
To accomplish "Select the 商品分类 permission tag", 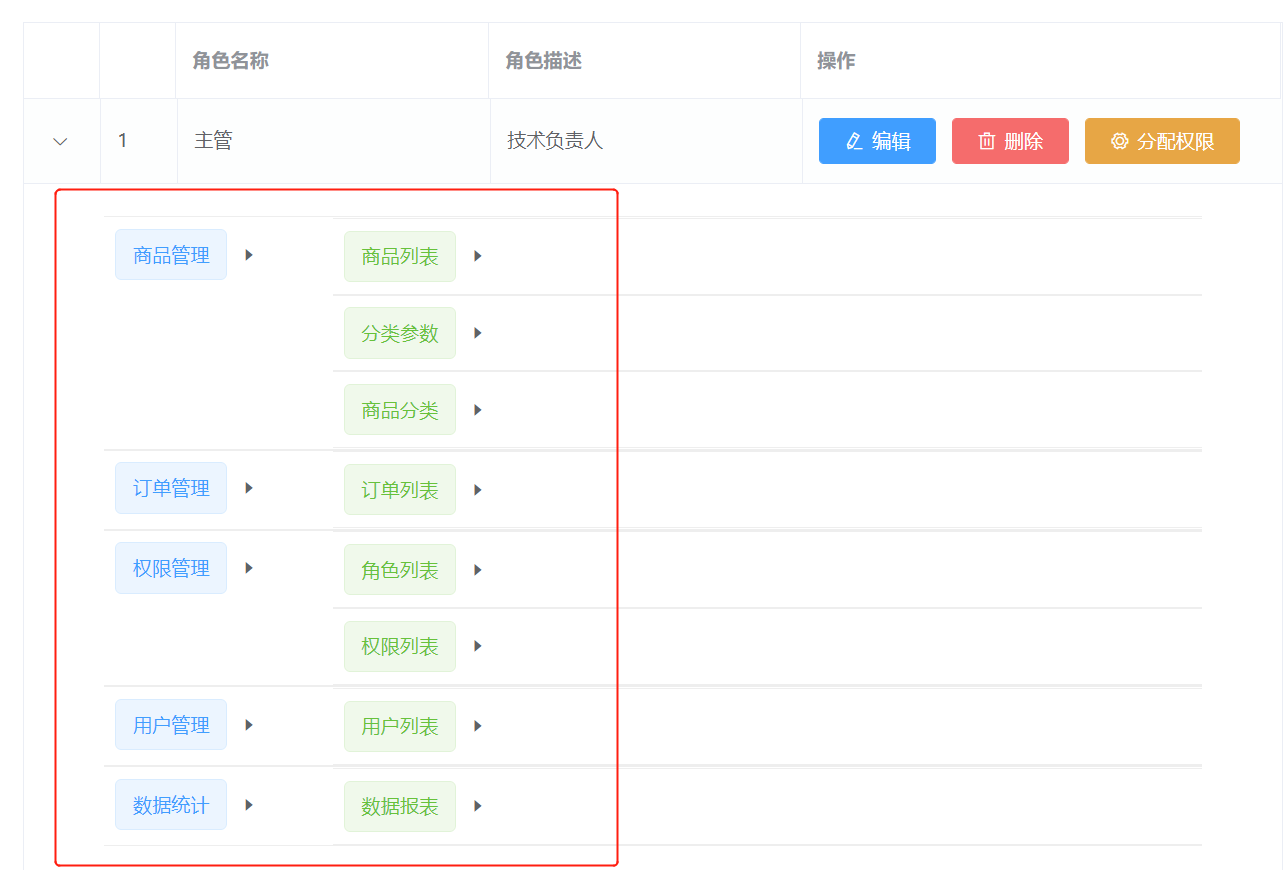I will click(399, 409).
